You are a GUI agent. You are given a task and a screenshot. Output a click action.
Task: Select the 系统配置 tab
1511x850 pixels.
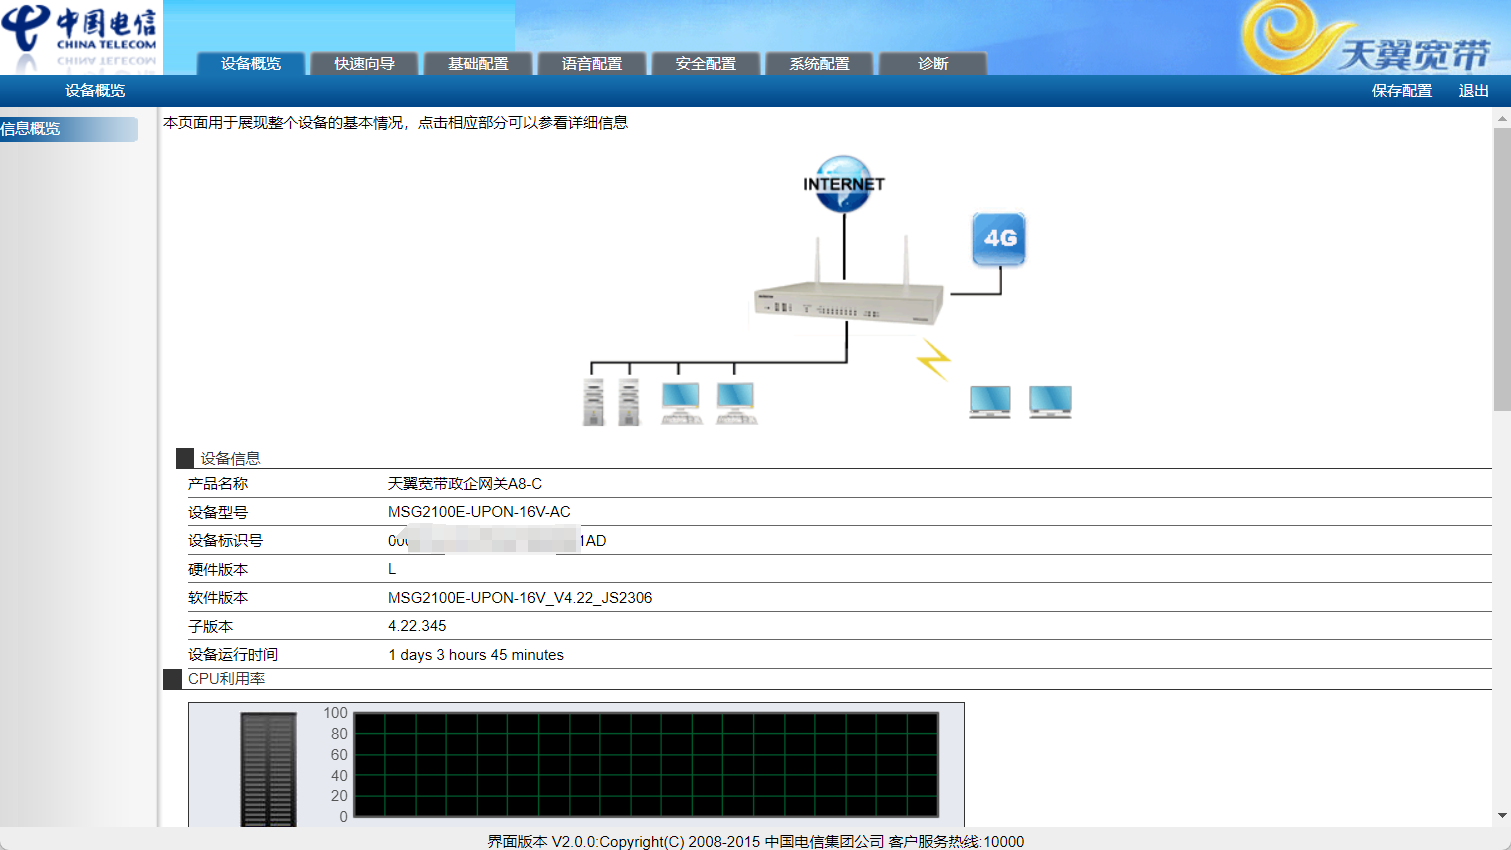[819, 64]
